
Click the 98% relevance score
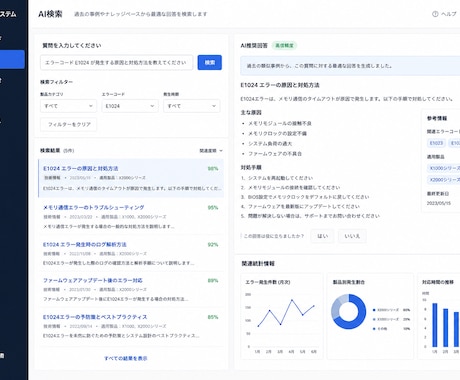tap(213, 168)
